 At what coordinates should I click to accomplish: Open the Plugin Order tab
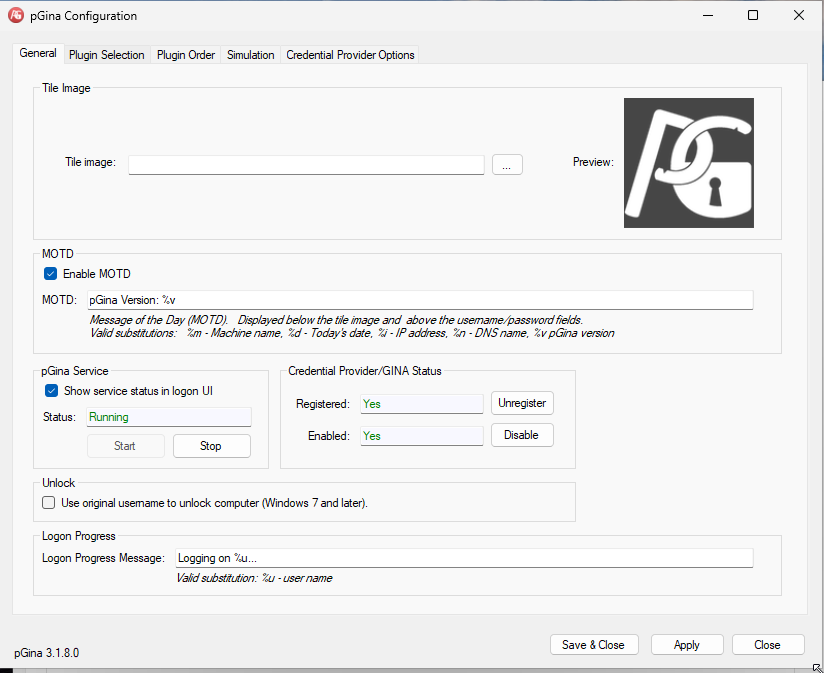pyautogui.click(x=186, y=55)
